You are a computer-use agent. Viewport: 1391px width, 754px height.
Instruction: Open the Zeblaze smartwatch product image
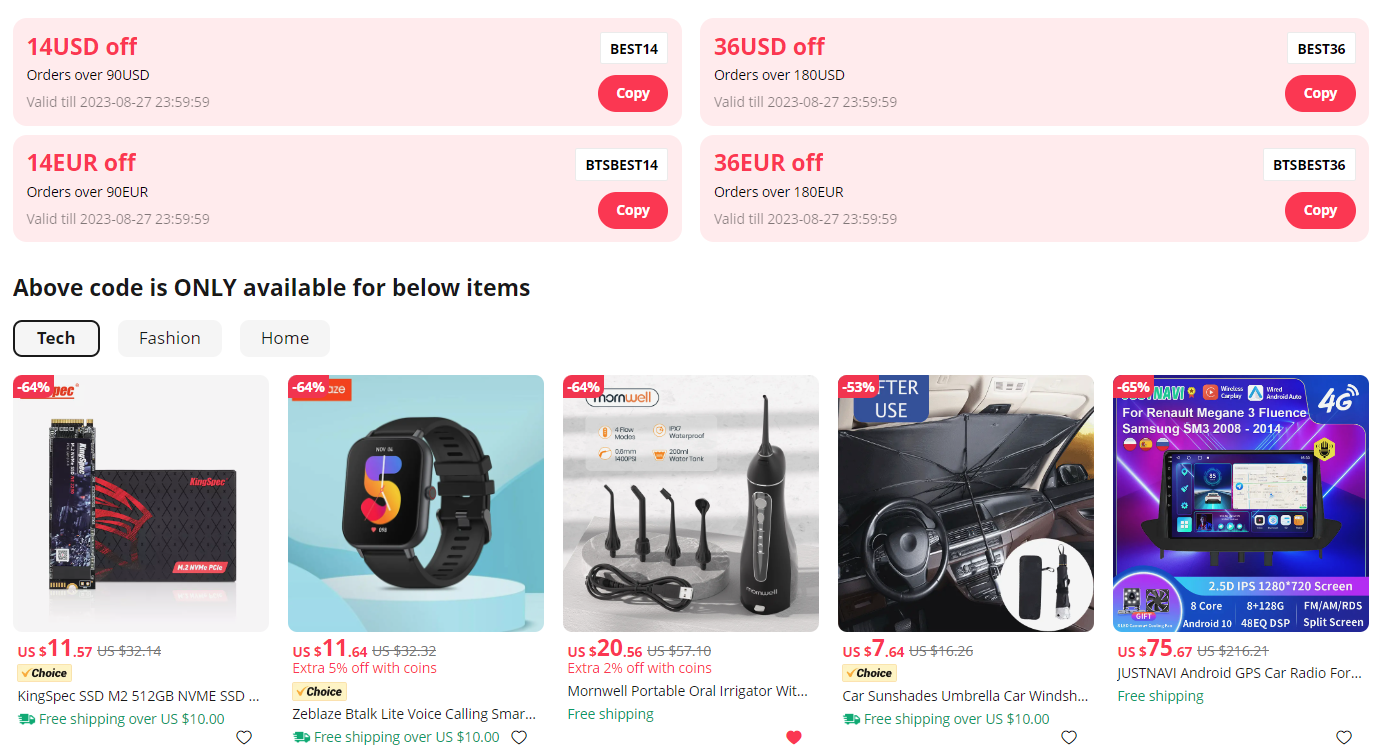point(416,503)
